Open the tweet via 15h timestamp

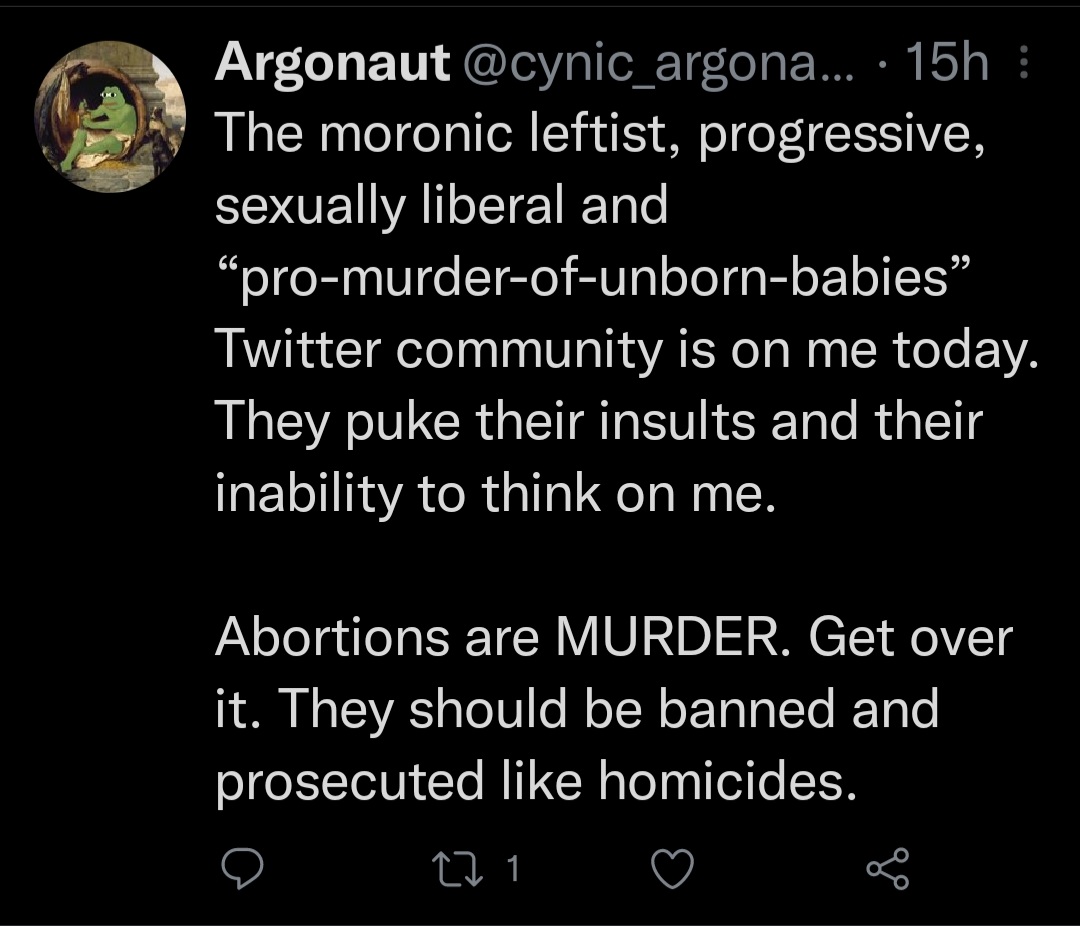(947, 63)
